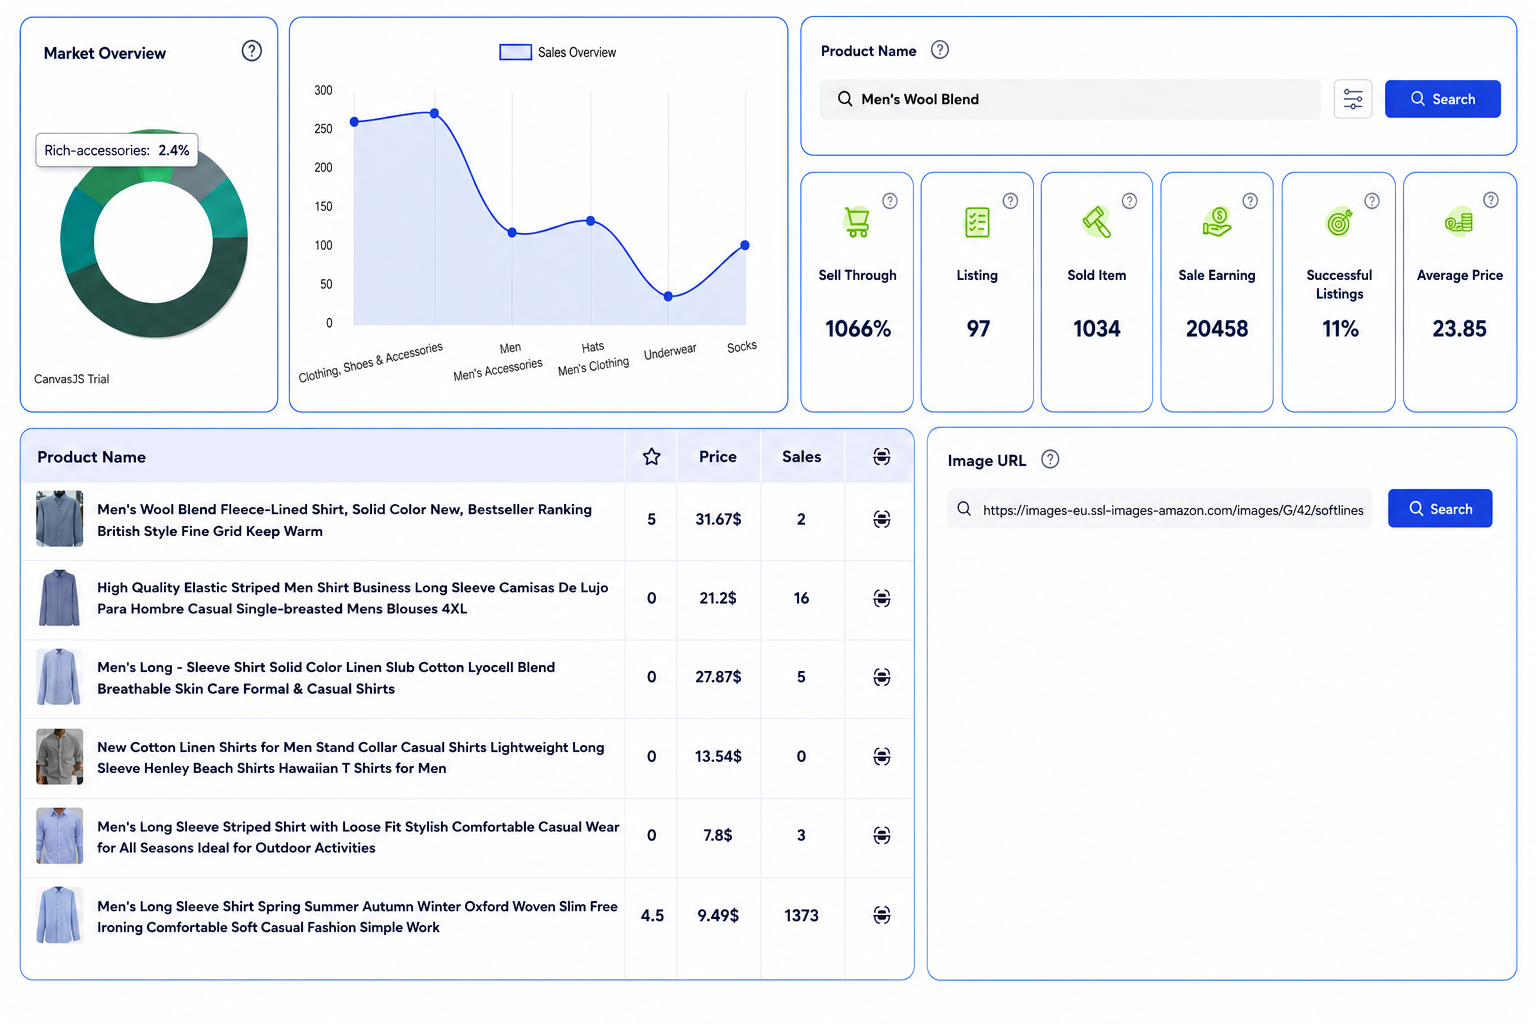Open the Listing card help icon

pyautogui.click(x=1011, y=201)
